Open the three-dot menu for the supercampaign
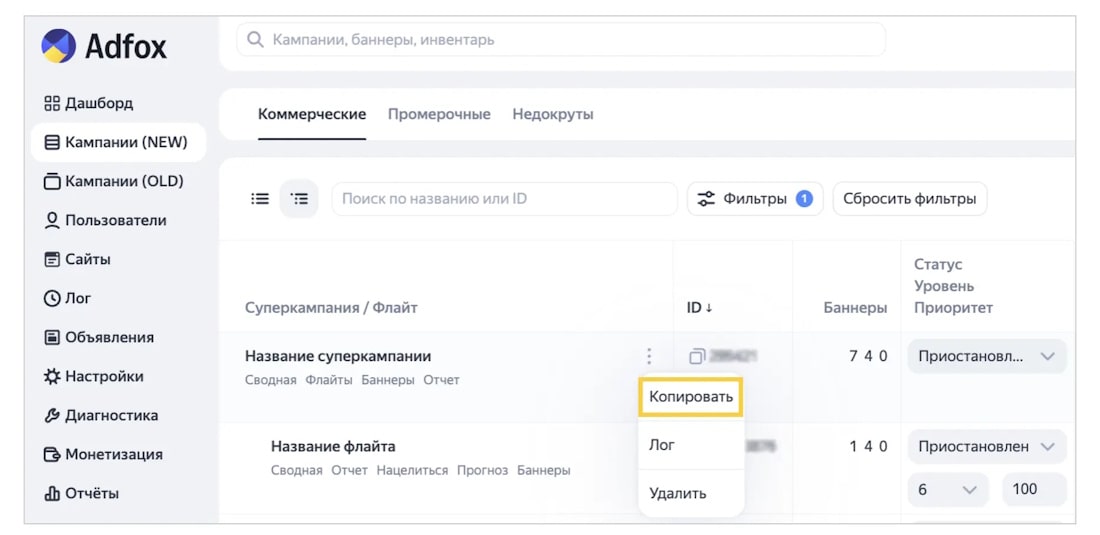 649,356
